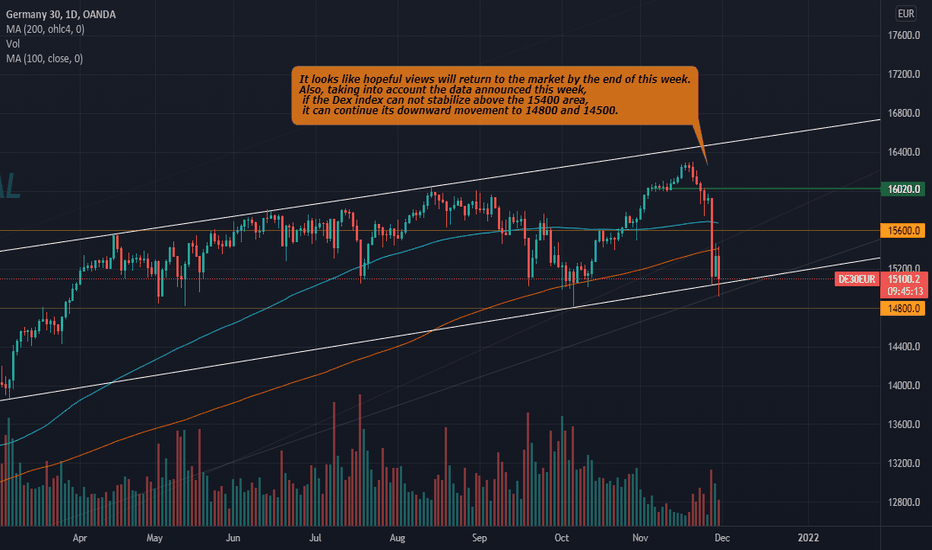Open the Germany 30 symbol title
The width and height of the screenshot is (932, 550).
[61, 14]
